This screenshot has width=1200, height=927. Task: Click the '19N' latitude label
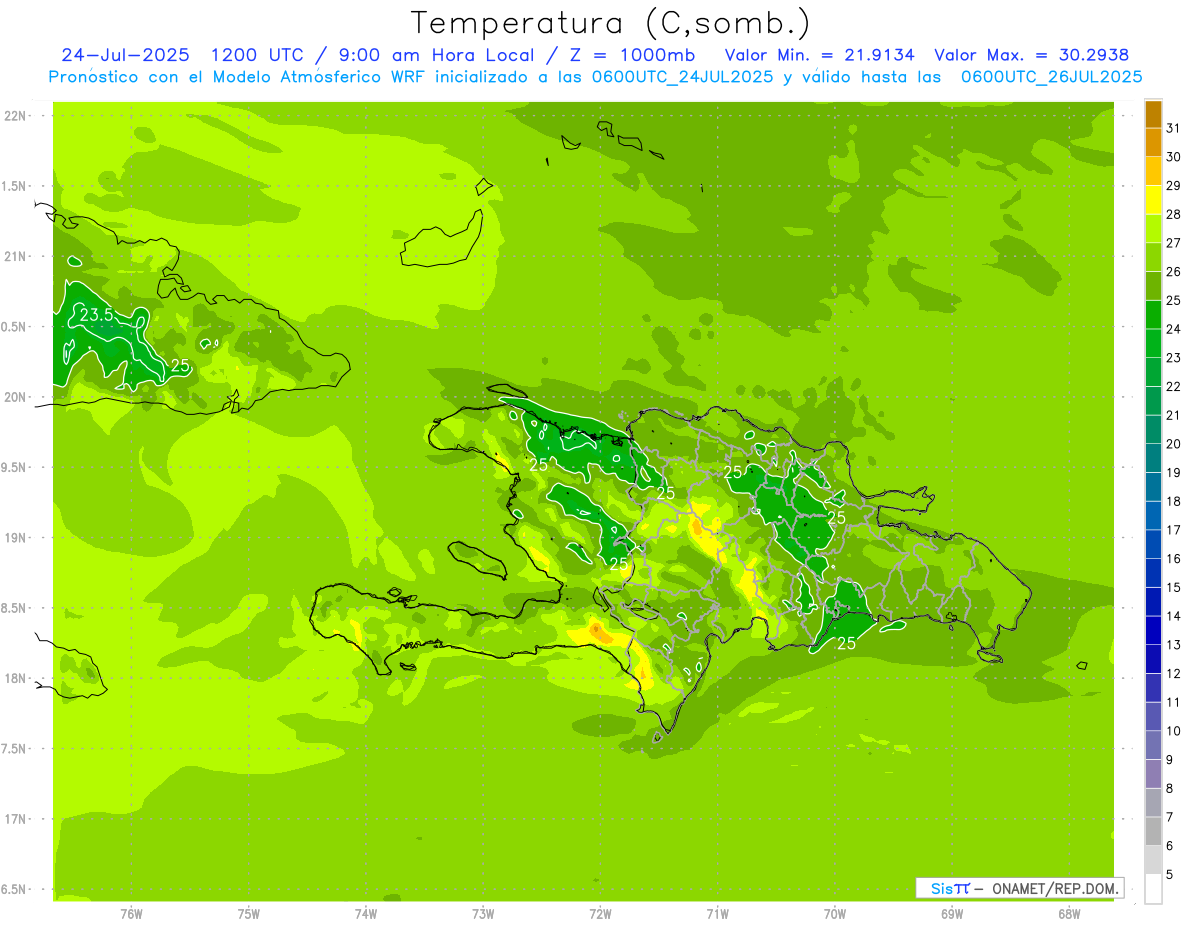(x=15, y=537)
